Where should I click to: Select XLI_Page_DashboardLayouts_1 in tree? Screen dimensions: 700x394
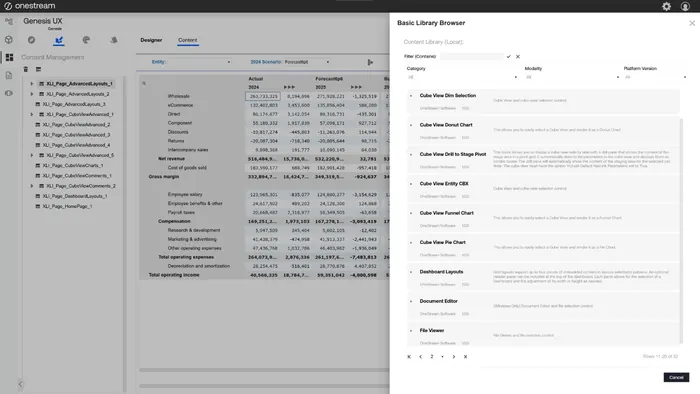(75, 196)
